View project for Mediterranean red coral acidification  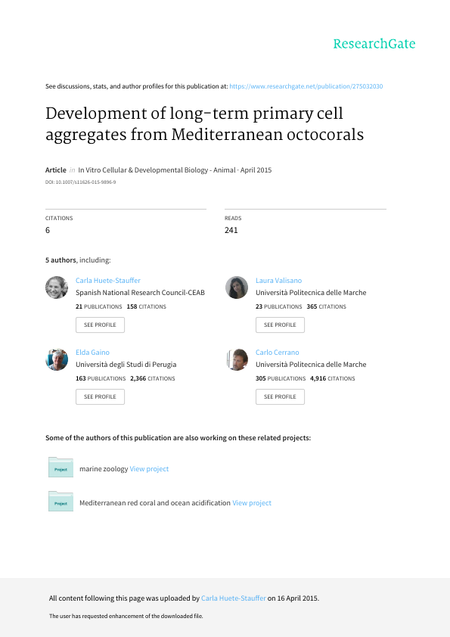(252, 503)
